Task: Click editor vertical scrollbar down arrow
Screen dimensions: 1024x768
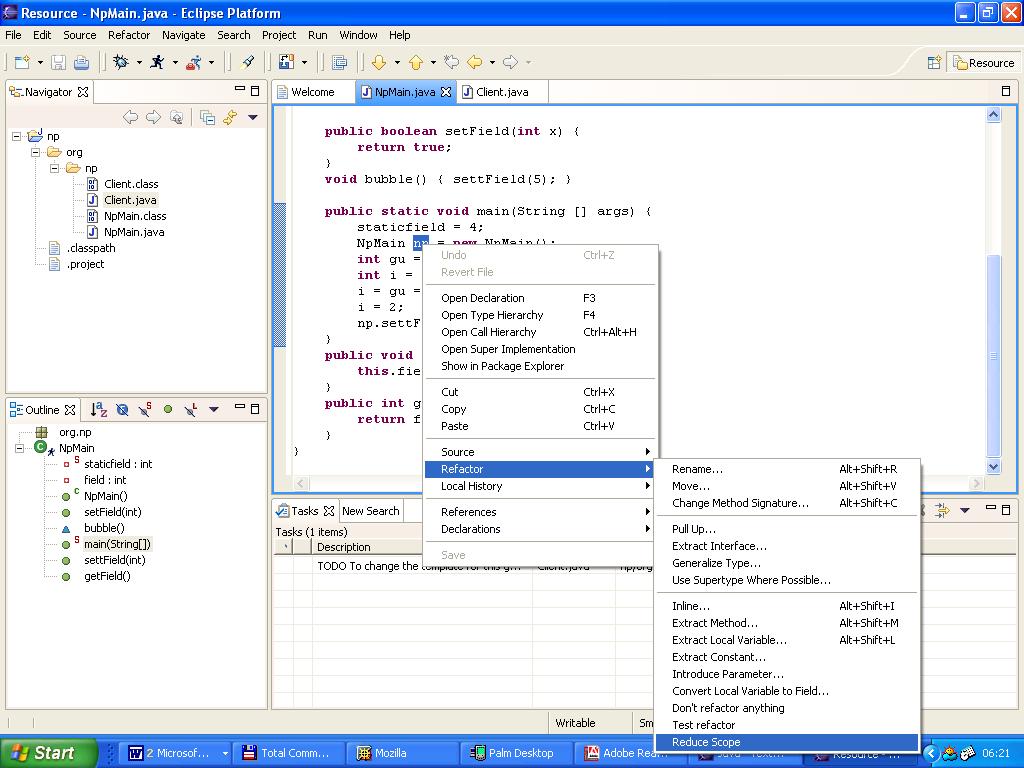Action: click(993, 466)
